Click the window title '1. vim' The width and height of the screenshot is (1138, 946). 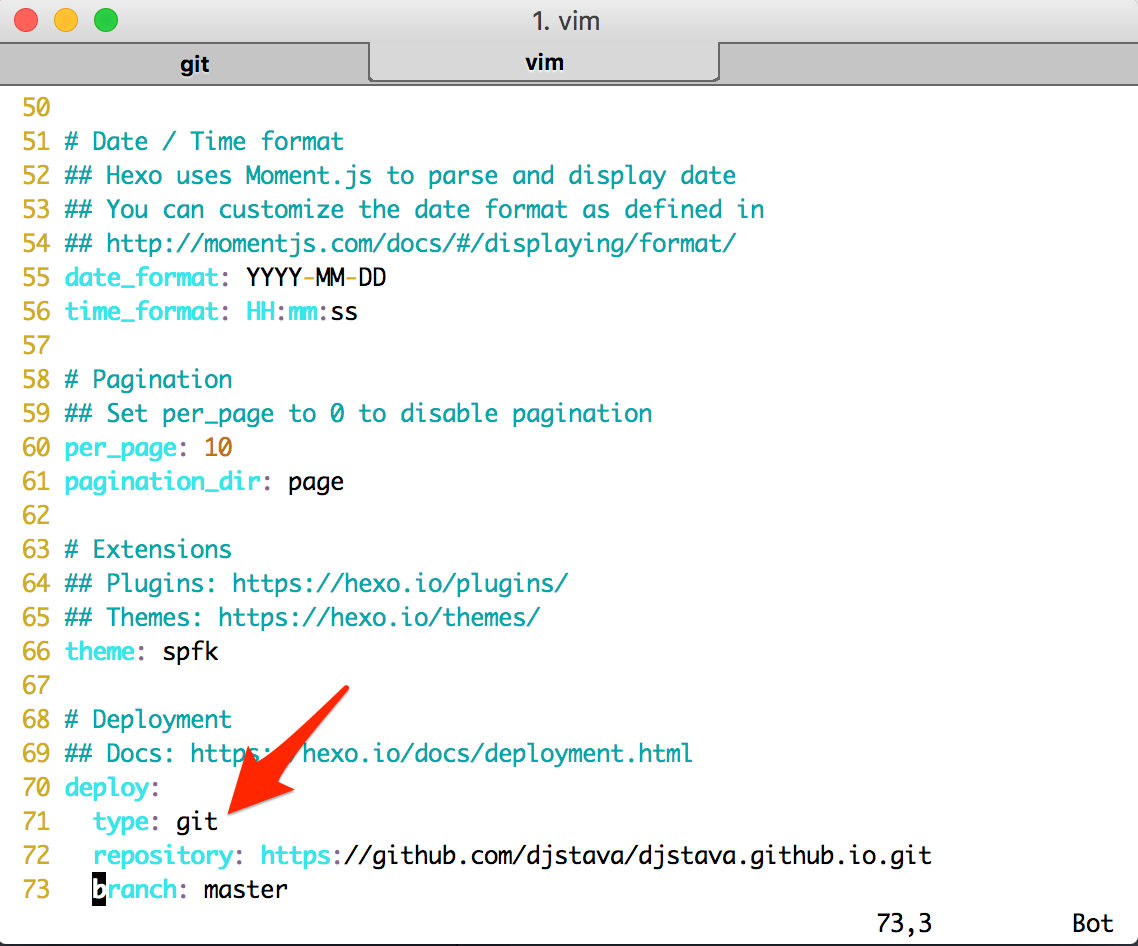pos(566,21)
